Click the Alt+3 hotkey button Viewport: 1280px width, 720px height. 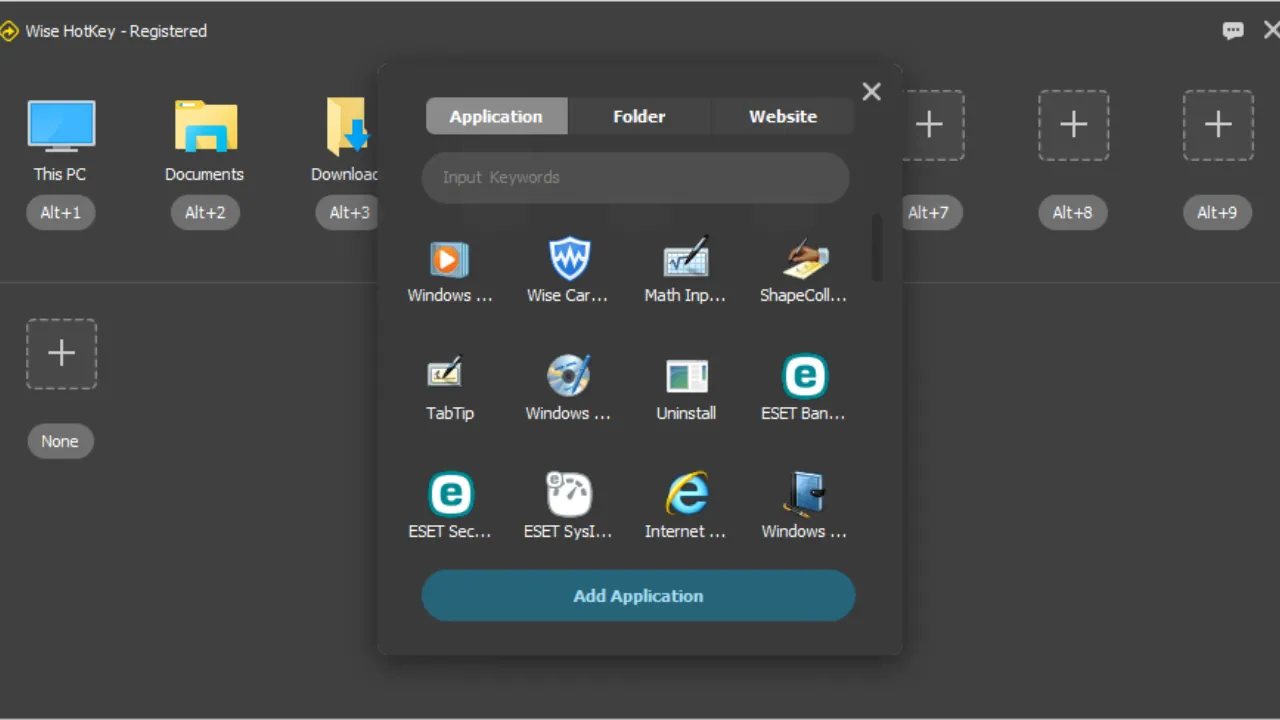pyautogui.click(x=349, y=212)
